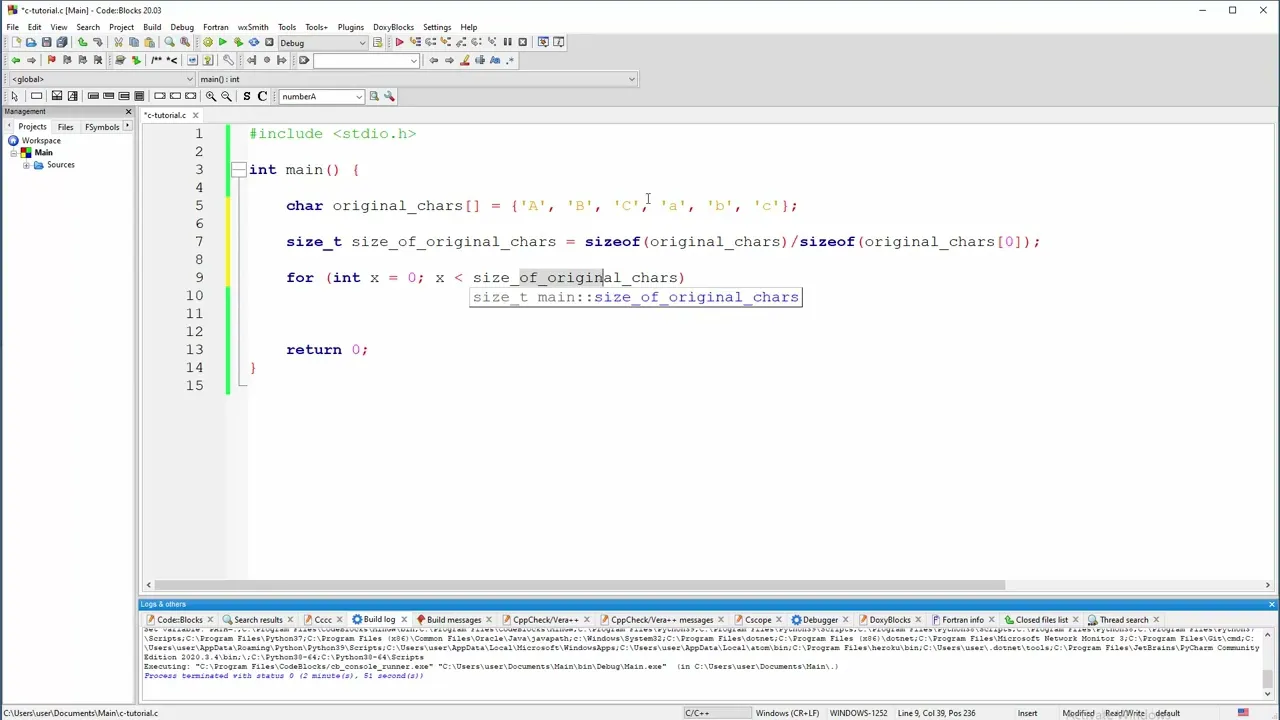
Task: Collapse the int main() code fold marker
Action: tap(238, 170)
